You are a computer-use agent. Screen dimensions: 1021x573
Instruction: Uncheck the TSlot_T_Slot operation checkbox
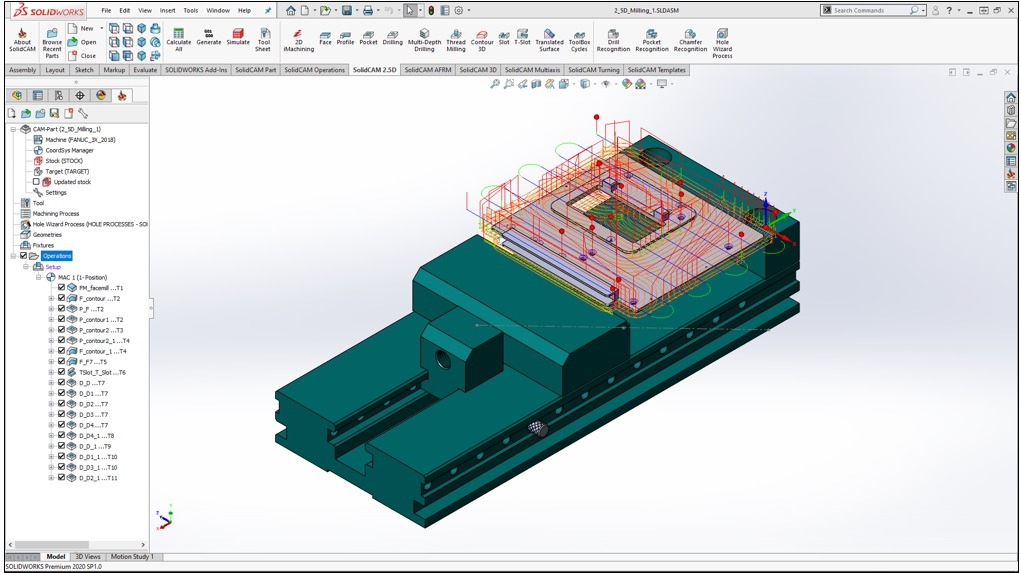61,372
